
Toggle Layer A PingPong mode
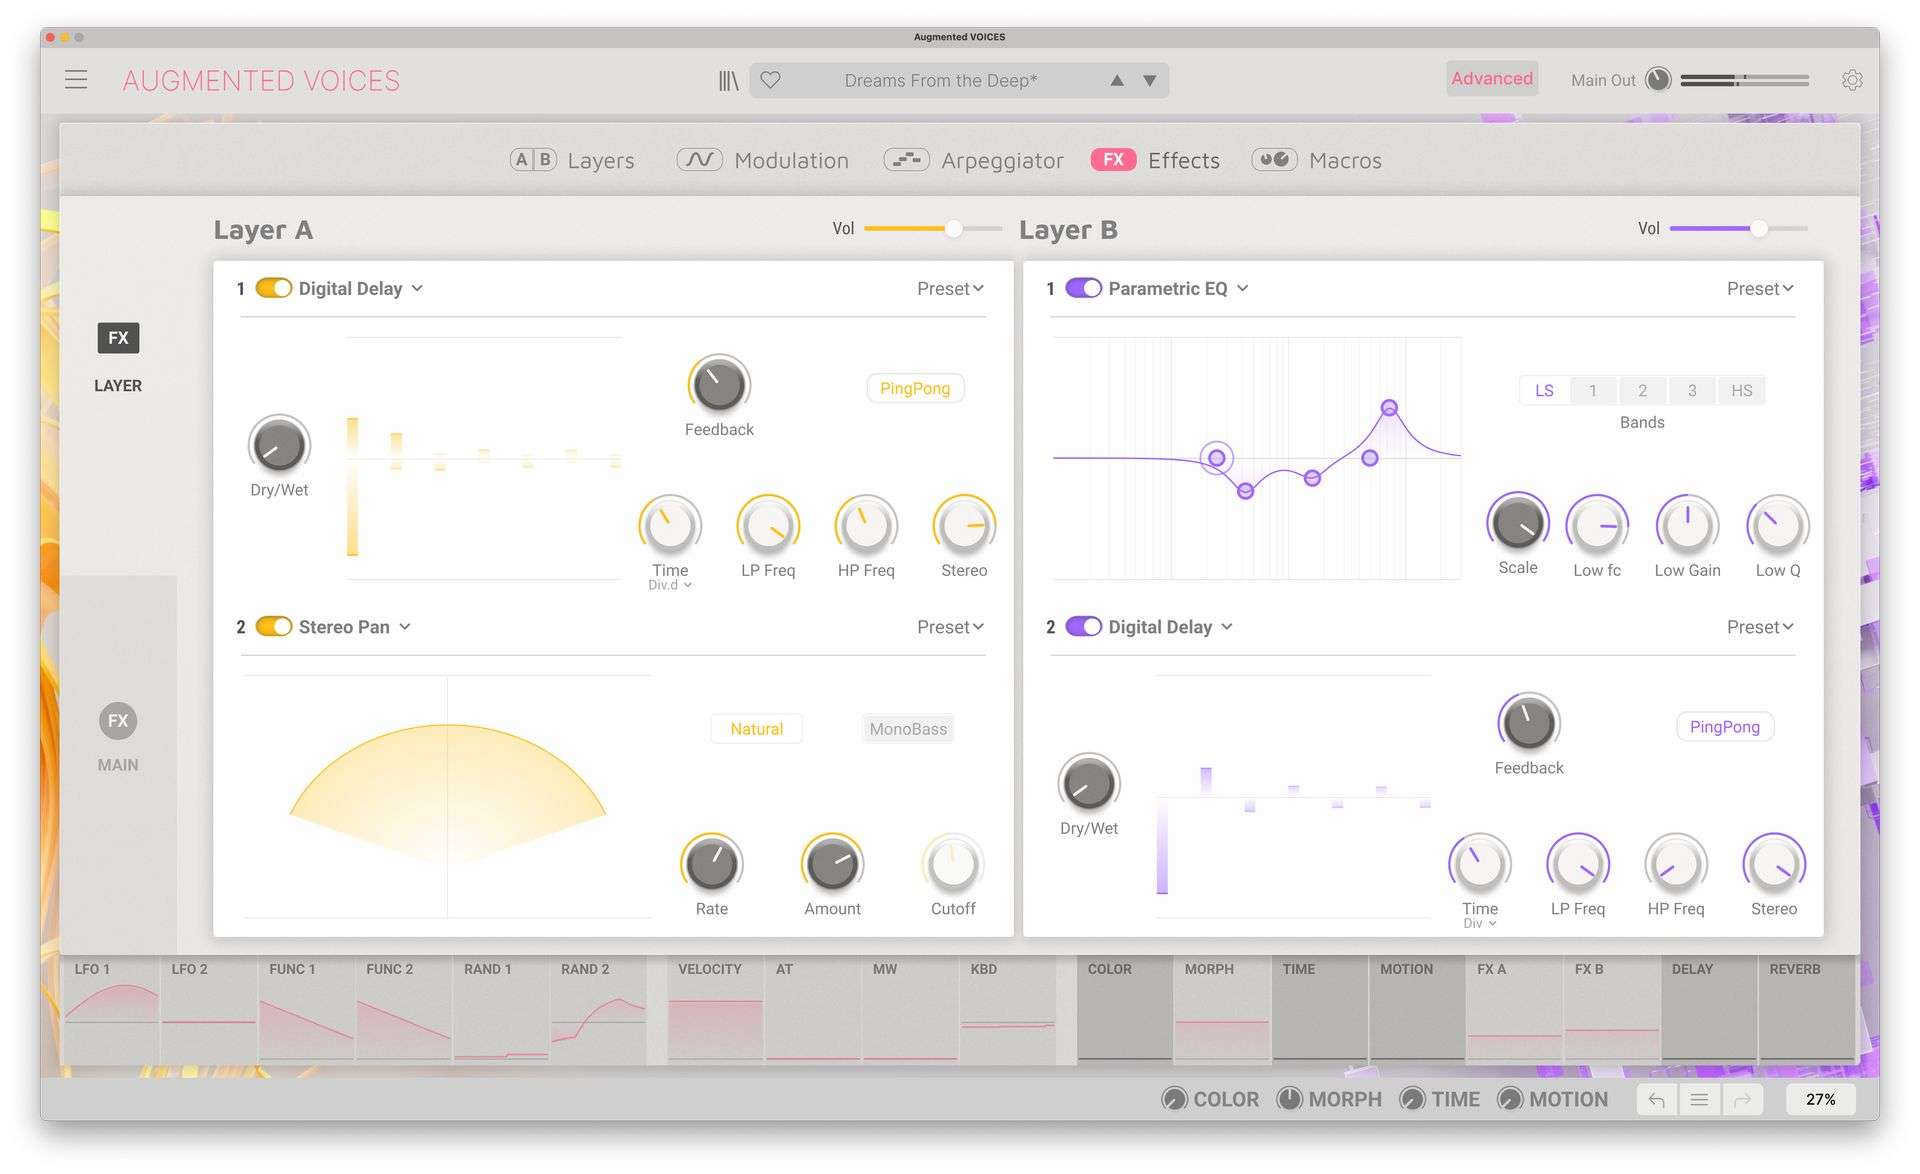coord(915,388)
